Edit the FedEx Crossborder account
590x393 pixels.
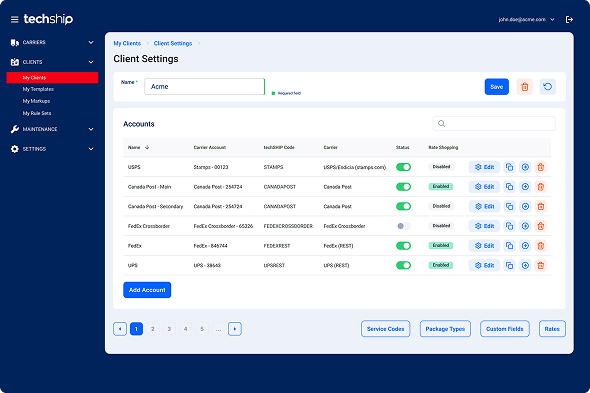tap(484, 226)
